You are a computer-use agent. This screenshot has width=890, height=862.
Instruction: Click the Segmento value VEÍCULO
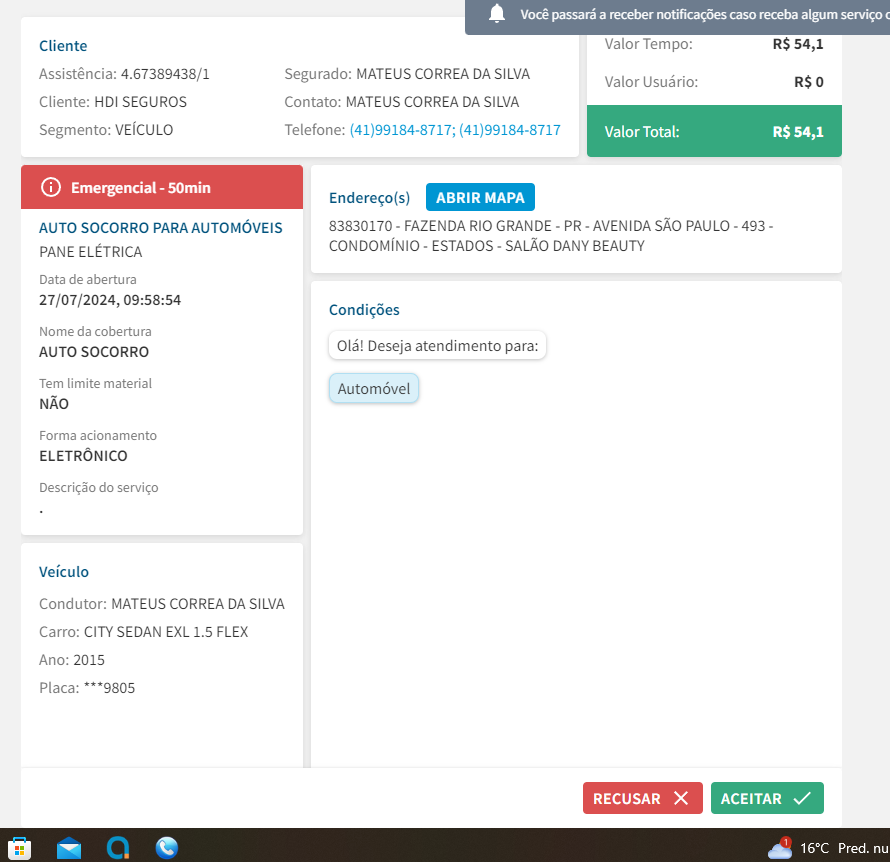(144, 130)
